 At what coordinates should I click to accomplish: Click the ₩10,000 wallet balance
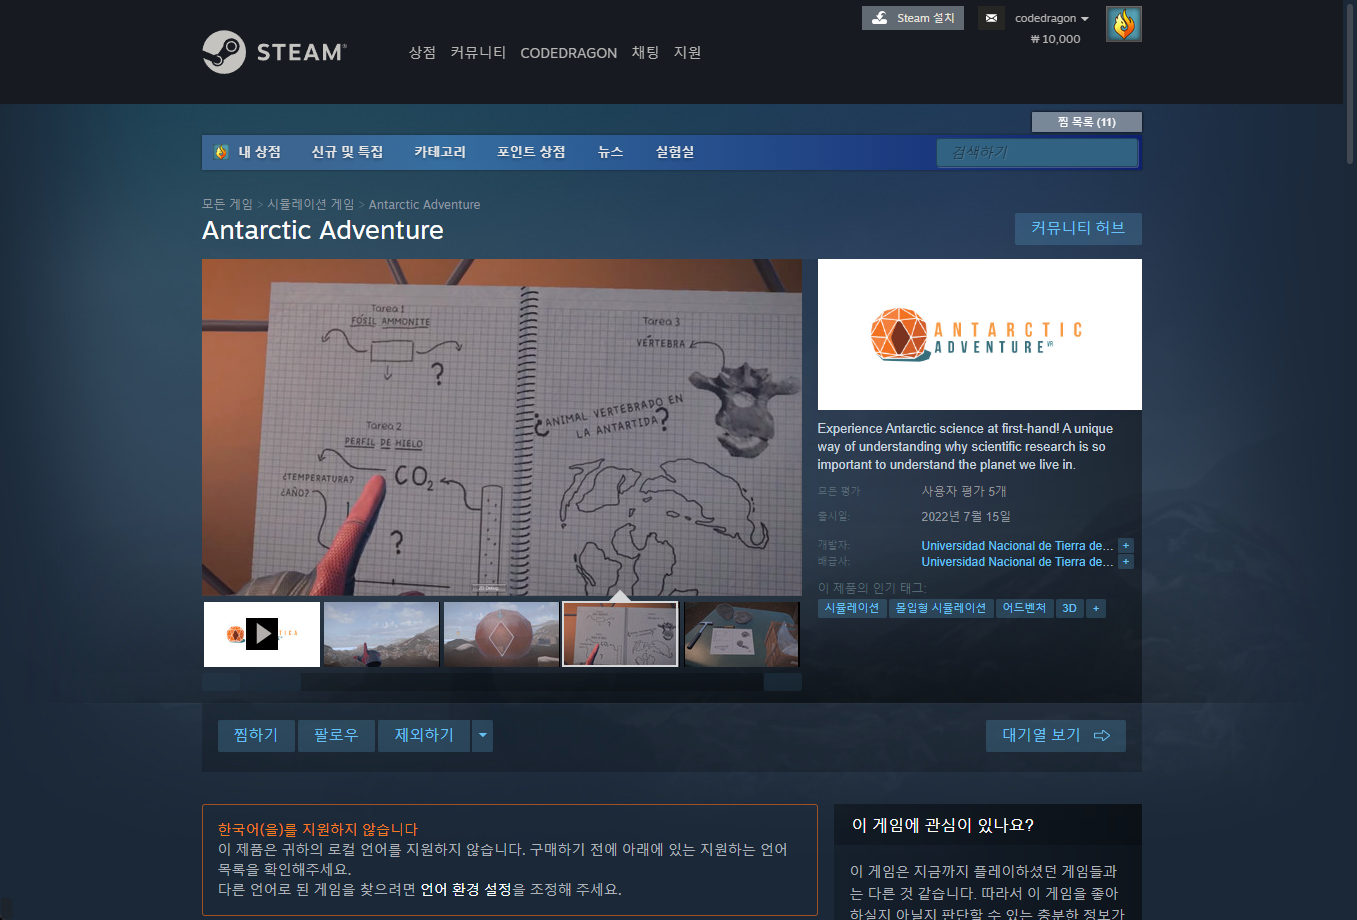point(1055,39)
